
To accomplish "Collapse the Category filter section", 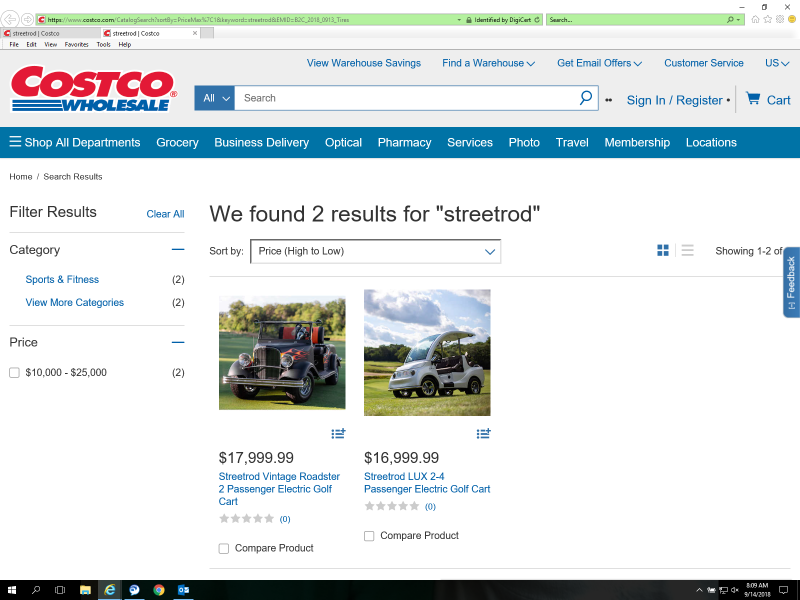I will [x=178, y=250].
